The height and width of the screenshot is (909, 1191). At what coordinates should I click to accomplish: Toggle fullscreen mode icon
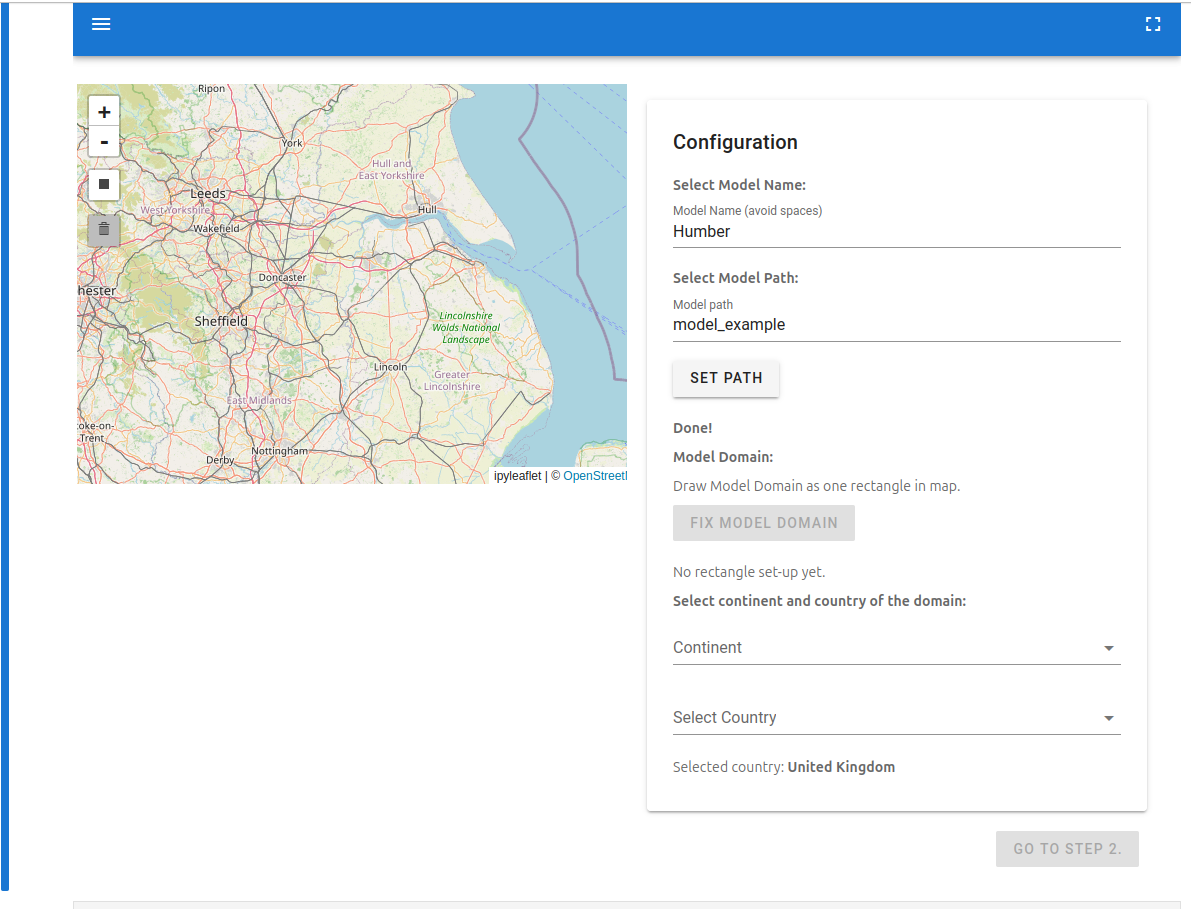(x=1152, y=24)
